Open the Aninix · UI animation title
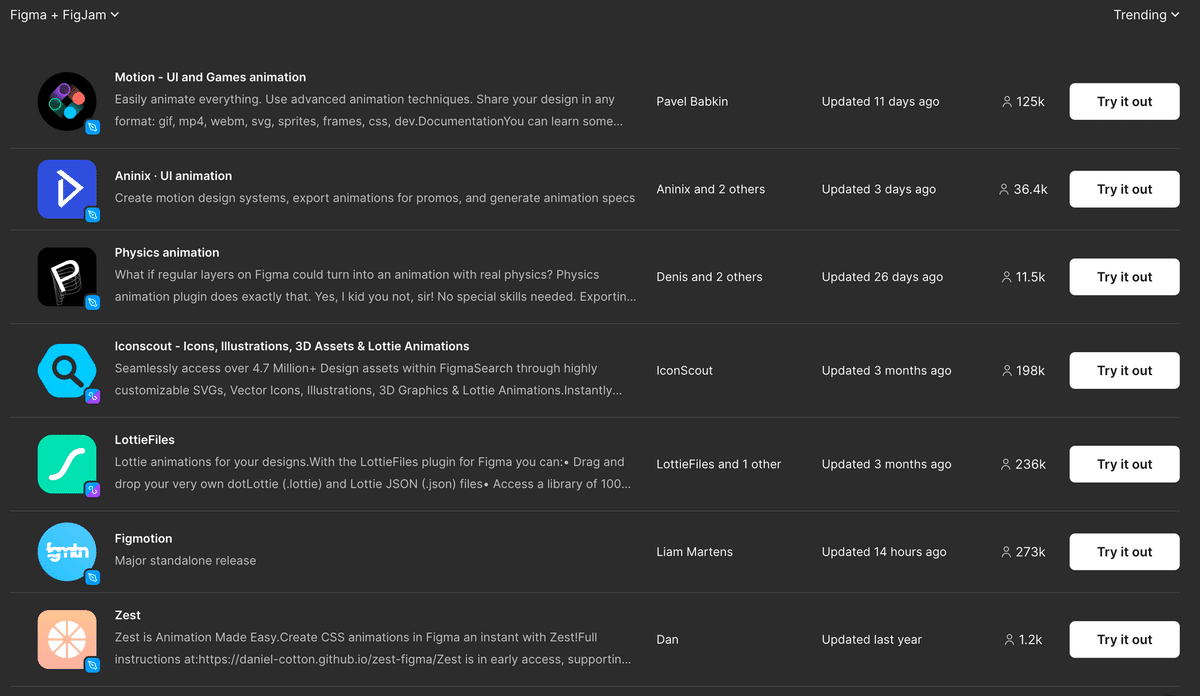This screenshot has width=1200, height=696. [x=173, y=176]
